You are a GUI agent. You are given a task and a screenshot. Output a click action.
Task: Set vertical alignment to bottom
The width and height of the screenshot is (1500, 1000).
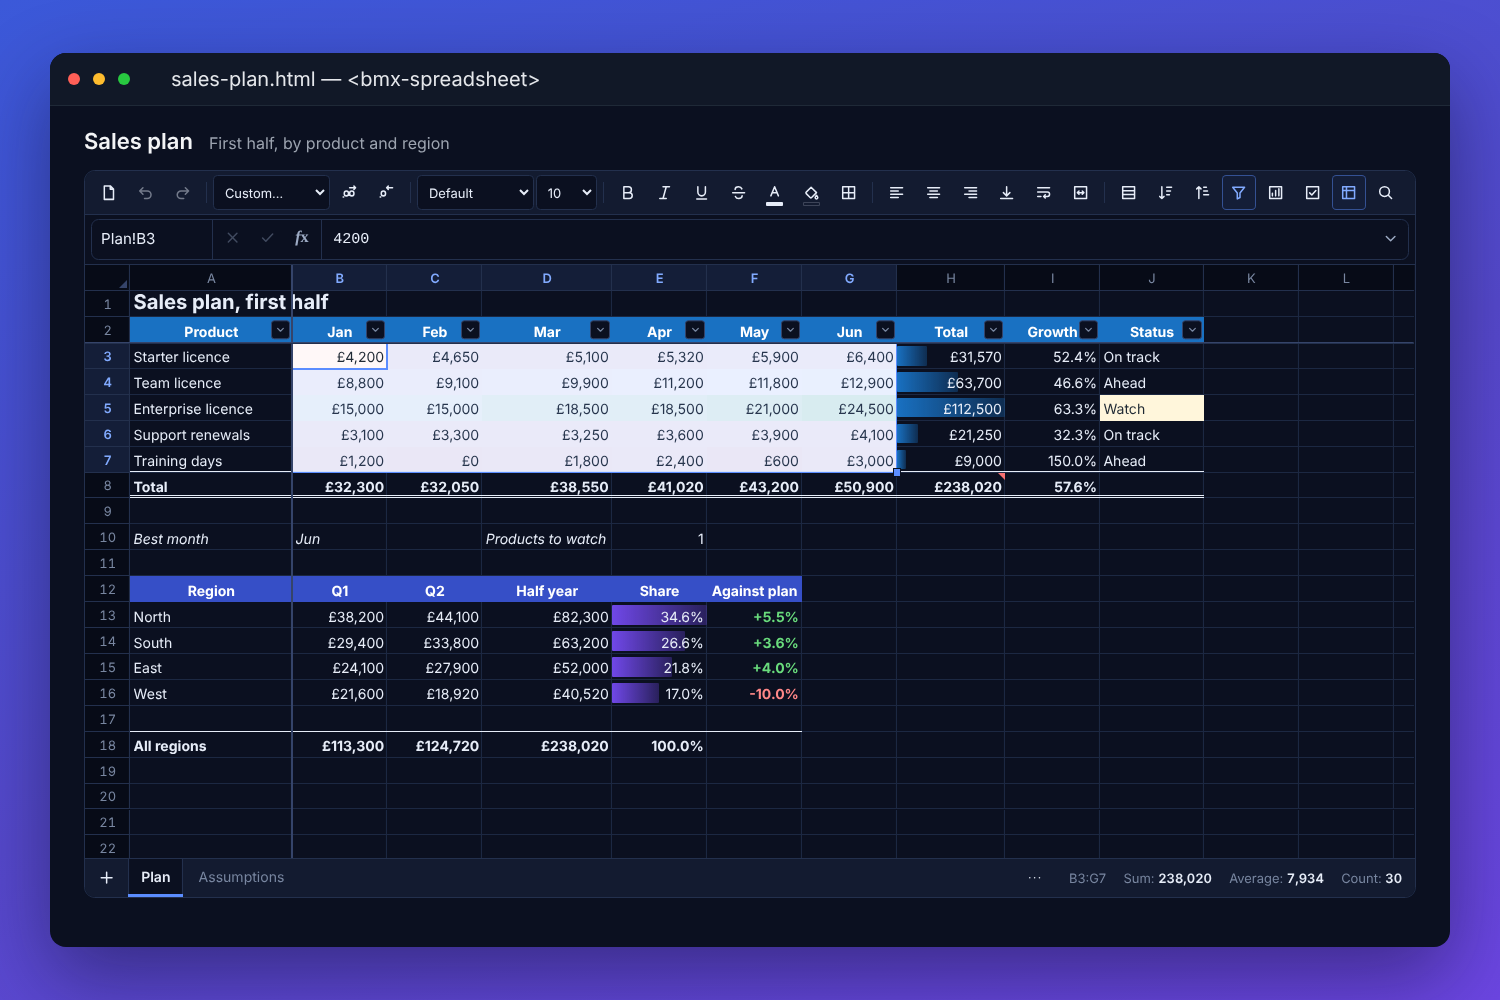pos(1007,193)
